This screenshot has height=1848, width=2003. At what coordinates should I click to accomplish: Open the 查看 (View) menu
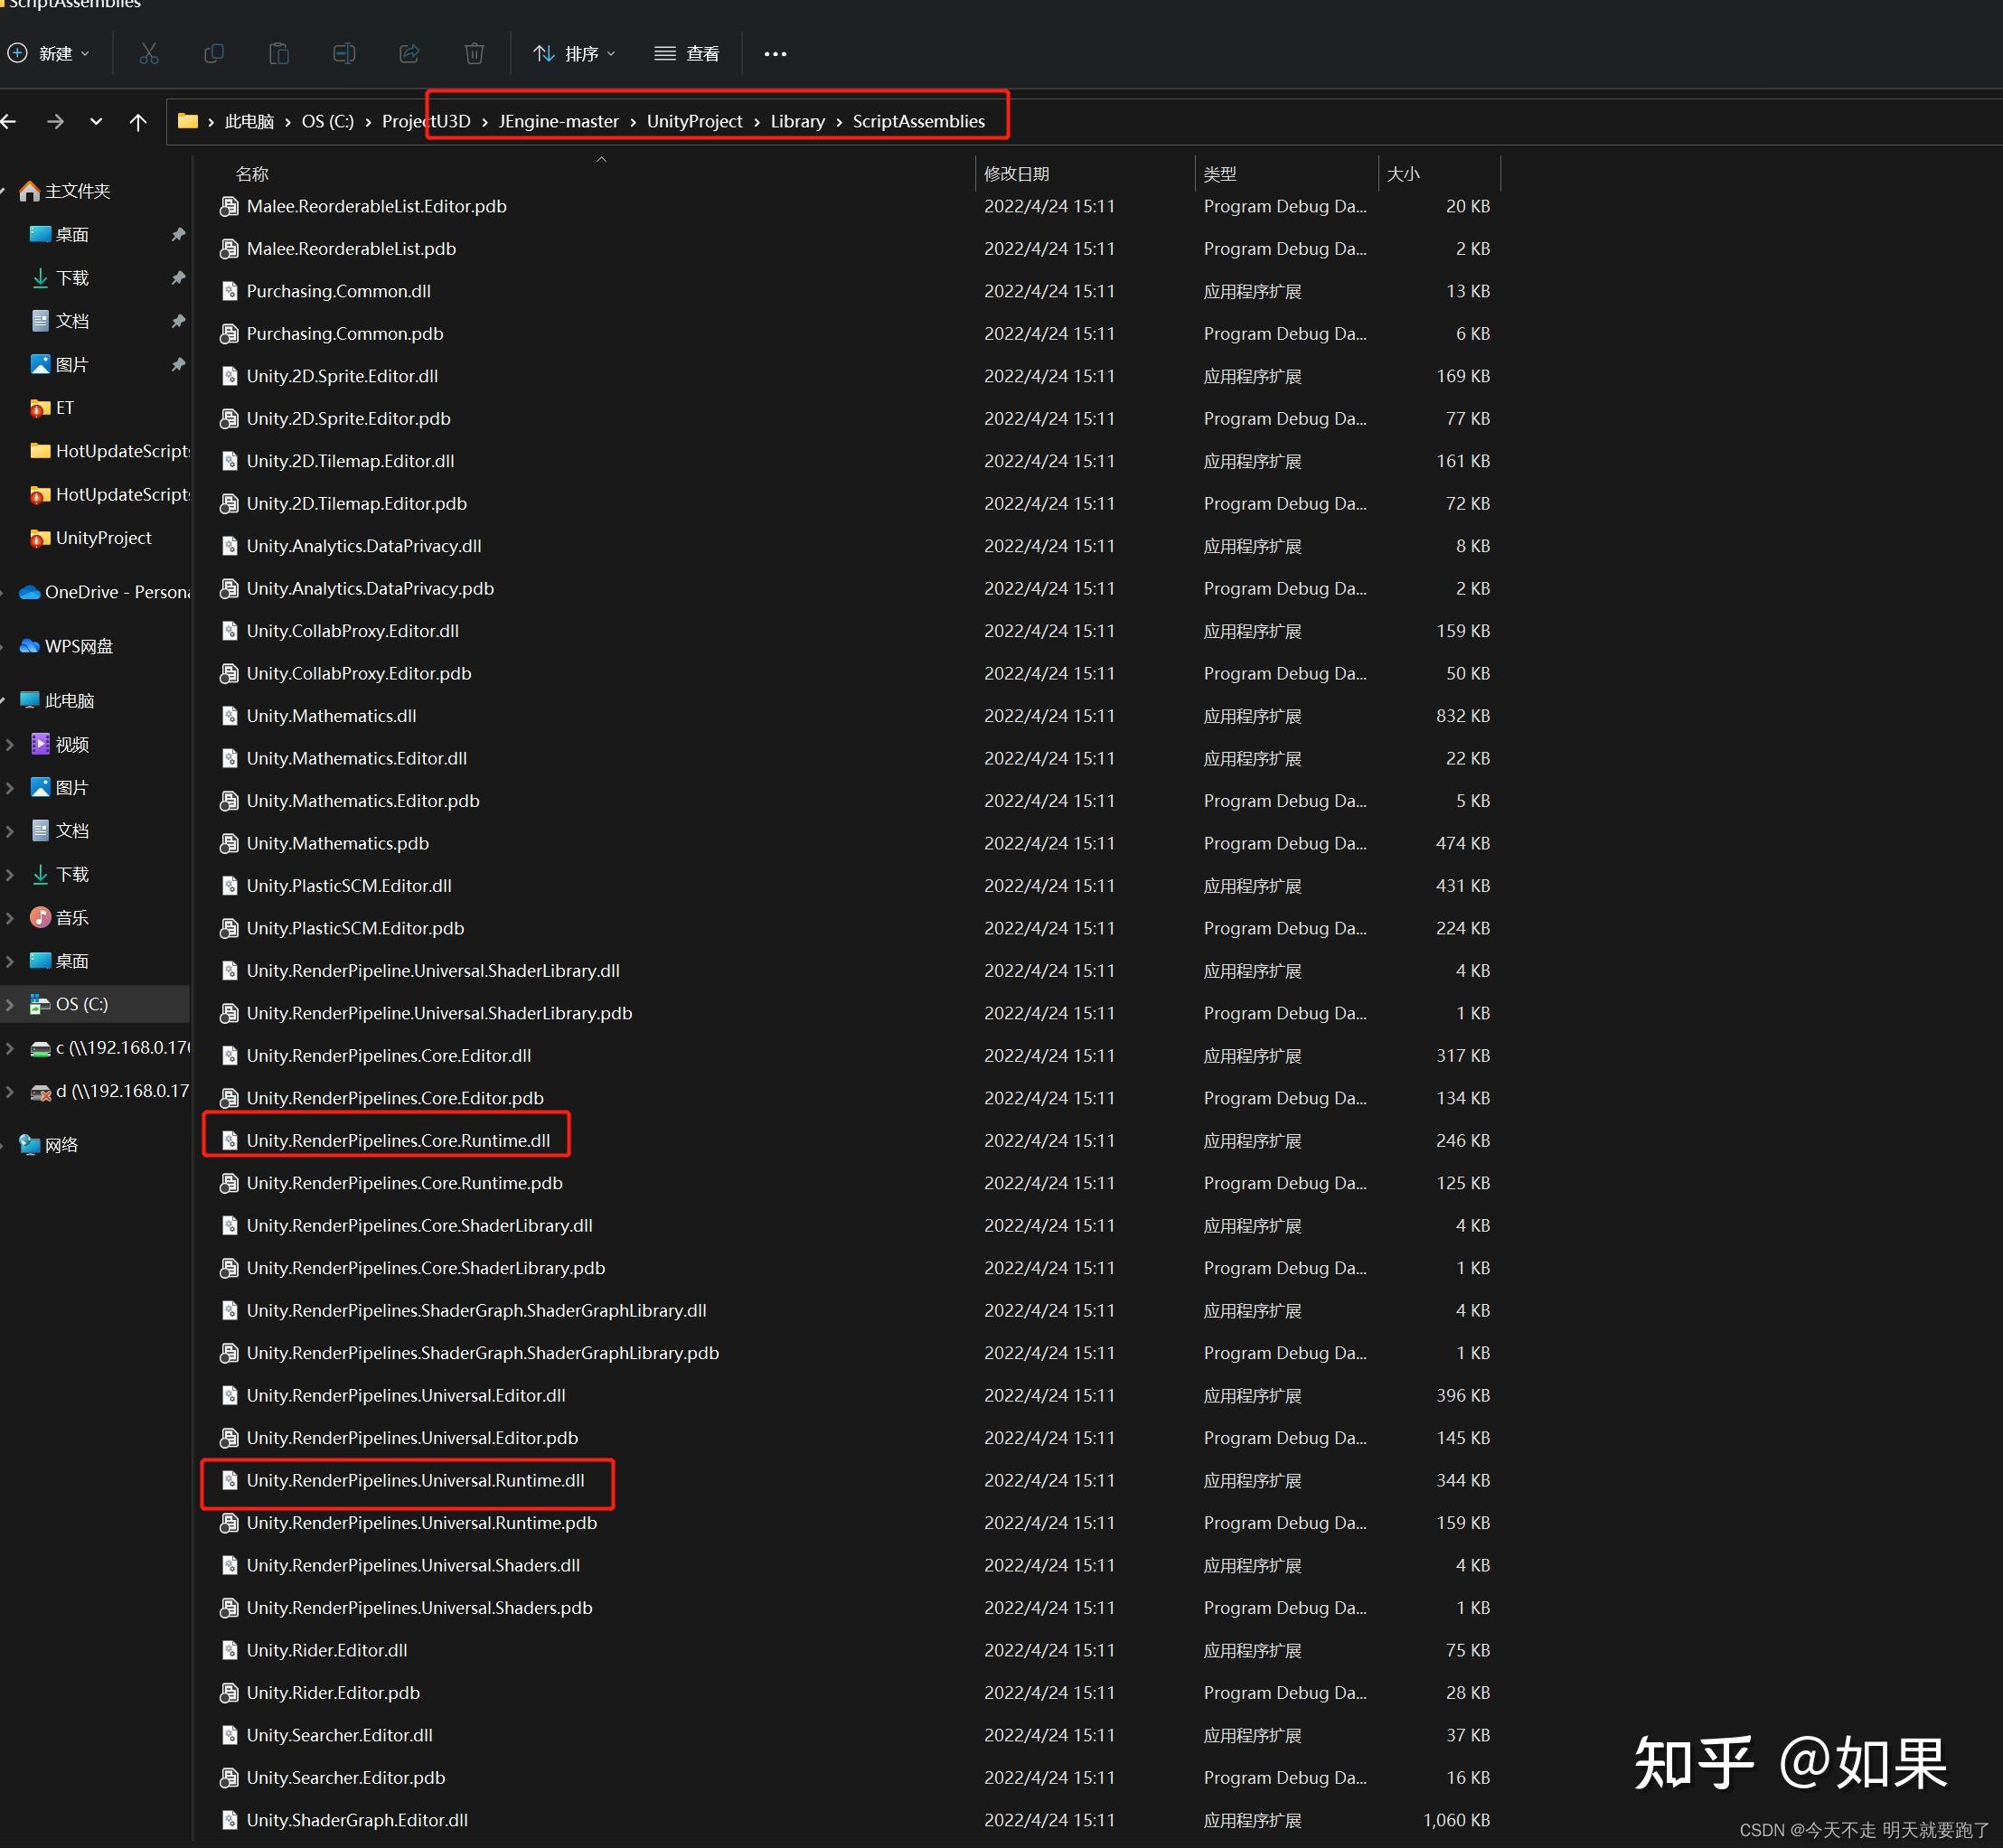click(687, 53)
